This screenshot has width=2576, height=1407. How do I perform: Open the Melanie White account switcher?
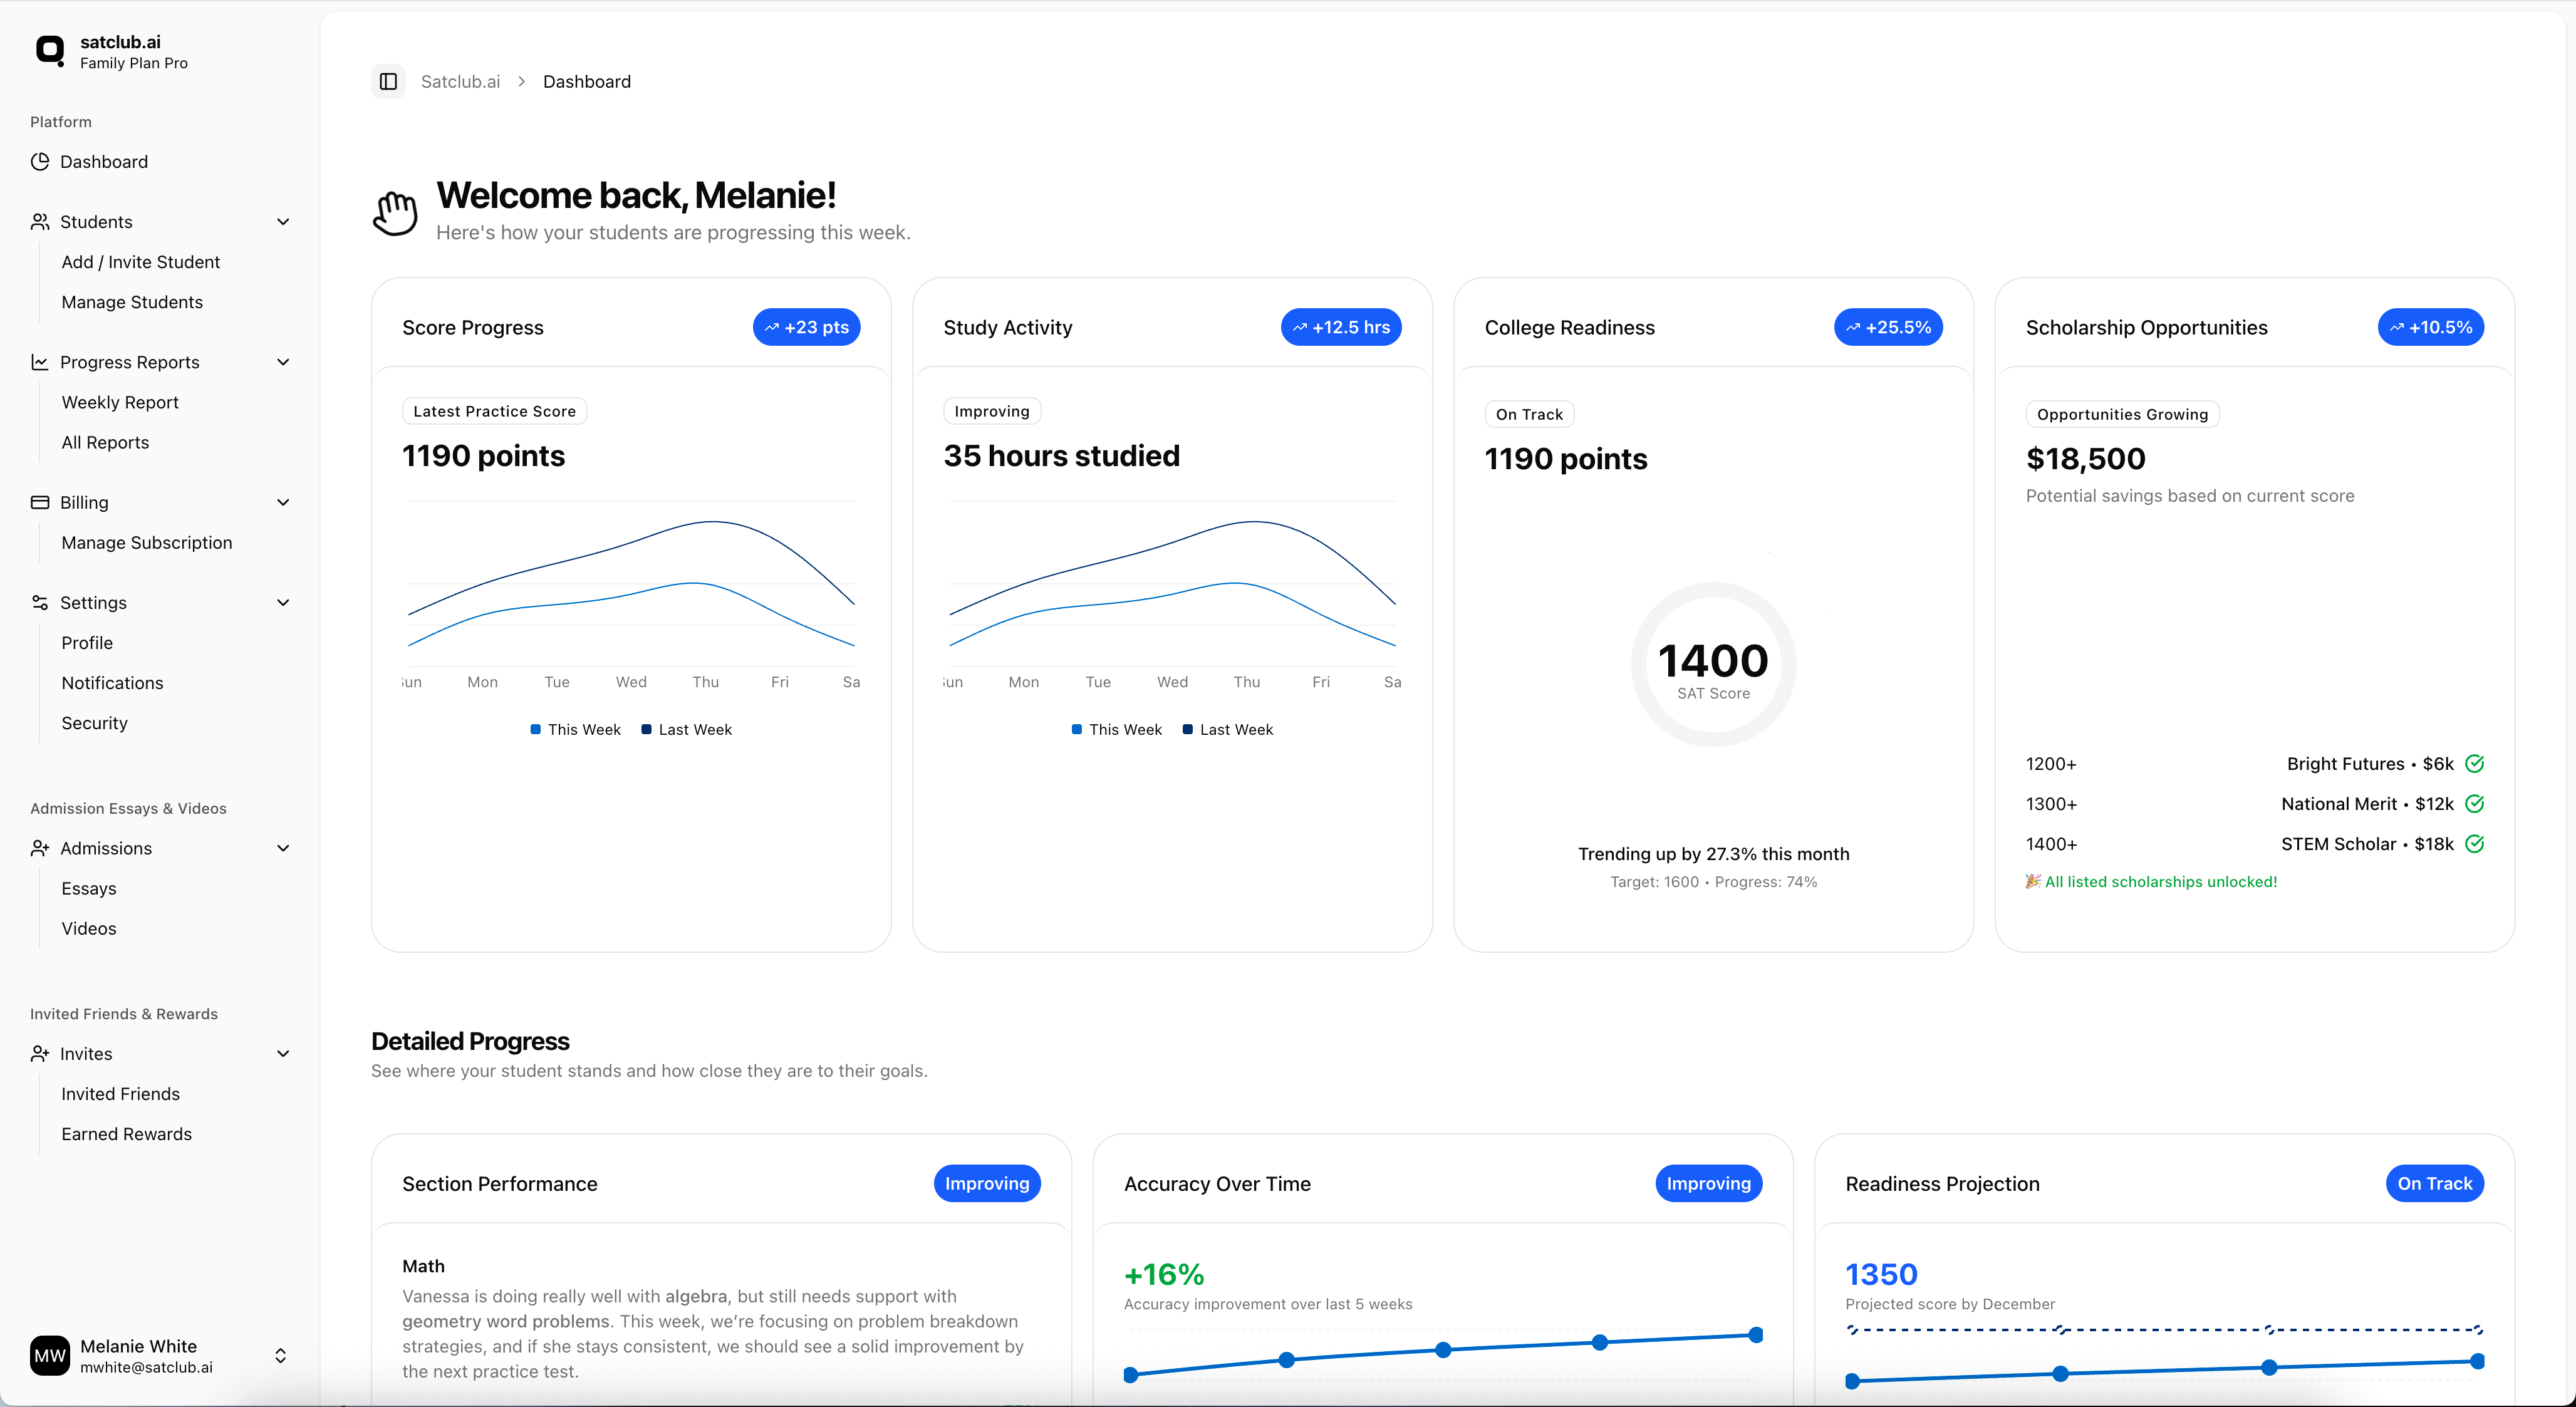[x=280, y=1356]
